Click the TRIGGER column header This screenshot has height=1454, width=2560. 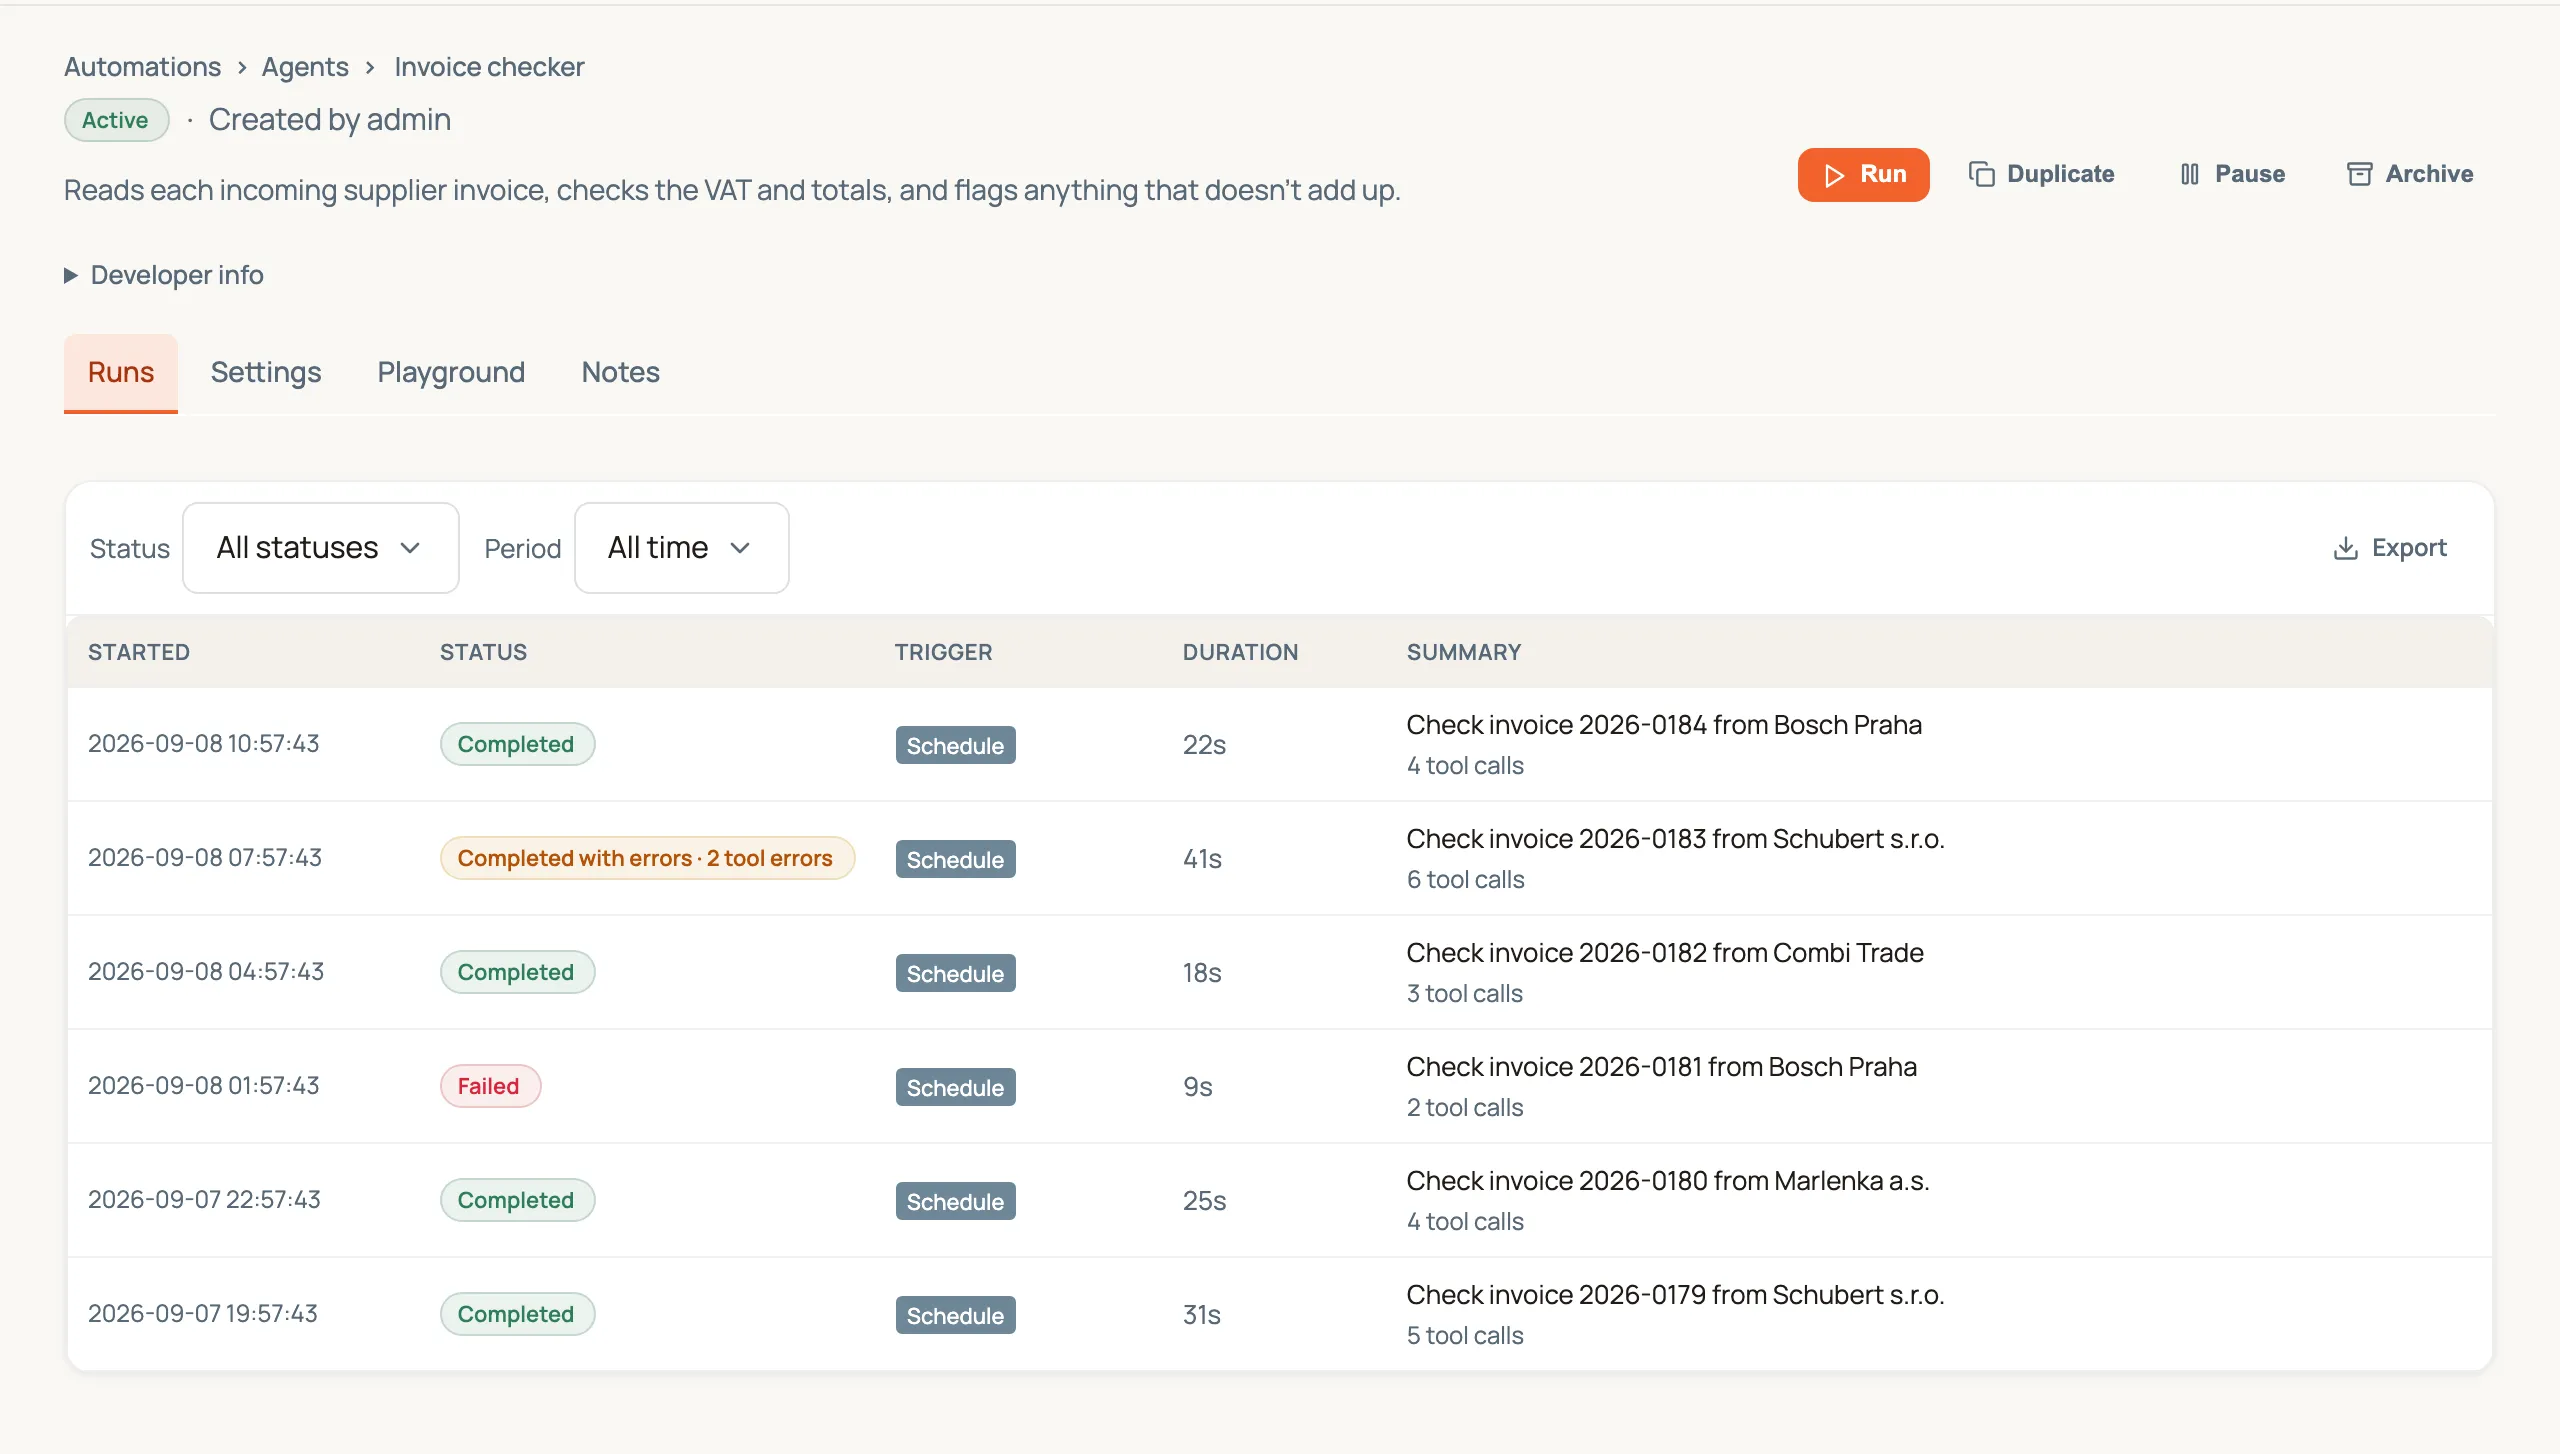[943, 652]
